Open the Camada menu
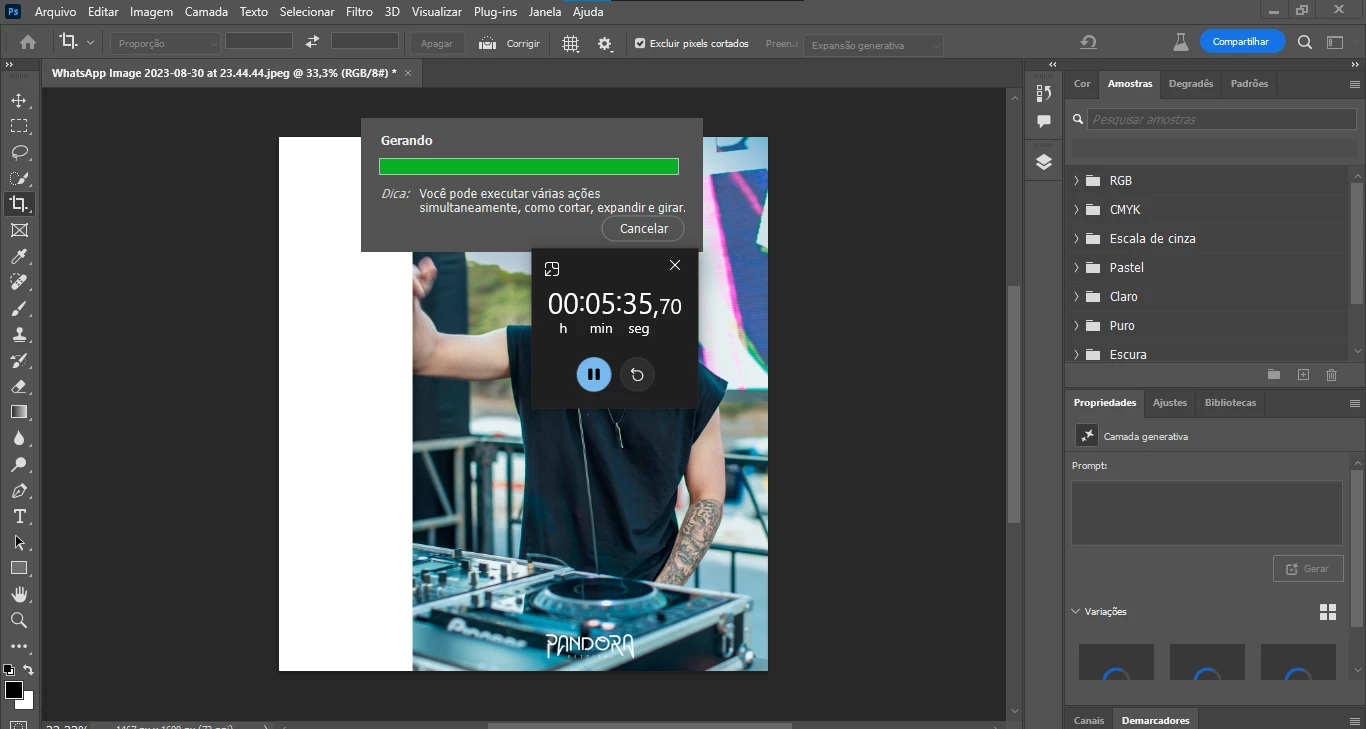Viewport: 1366px width, 729px height. [x=206, y=12]
